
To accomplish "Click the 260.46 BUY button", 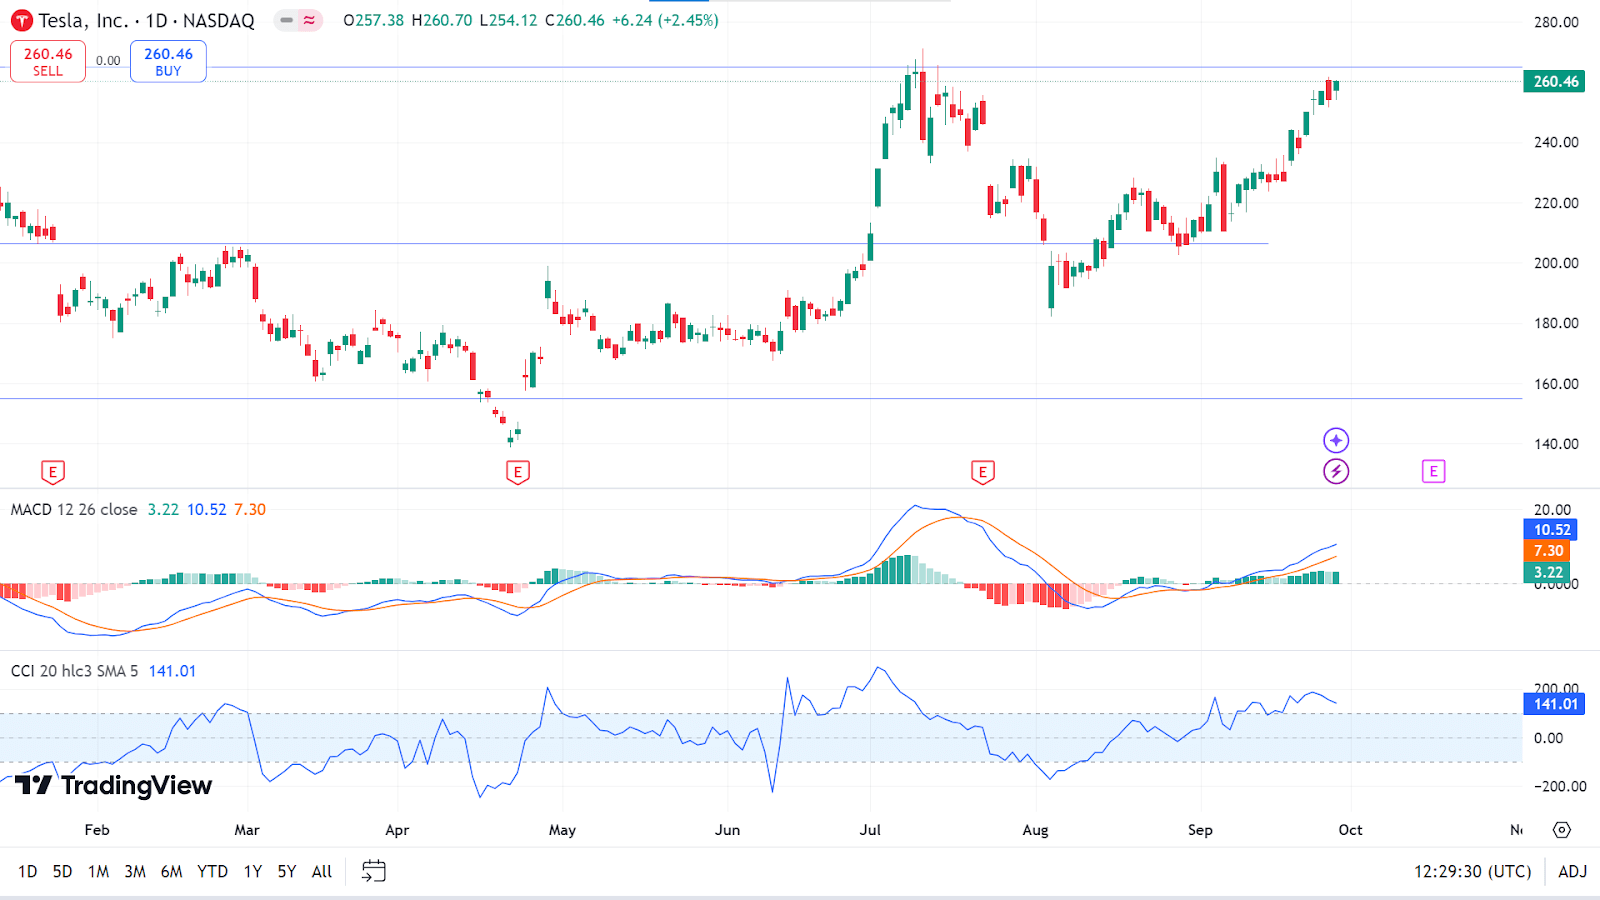I will (168, 61).
